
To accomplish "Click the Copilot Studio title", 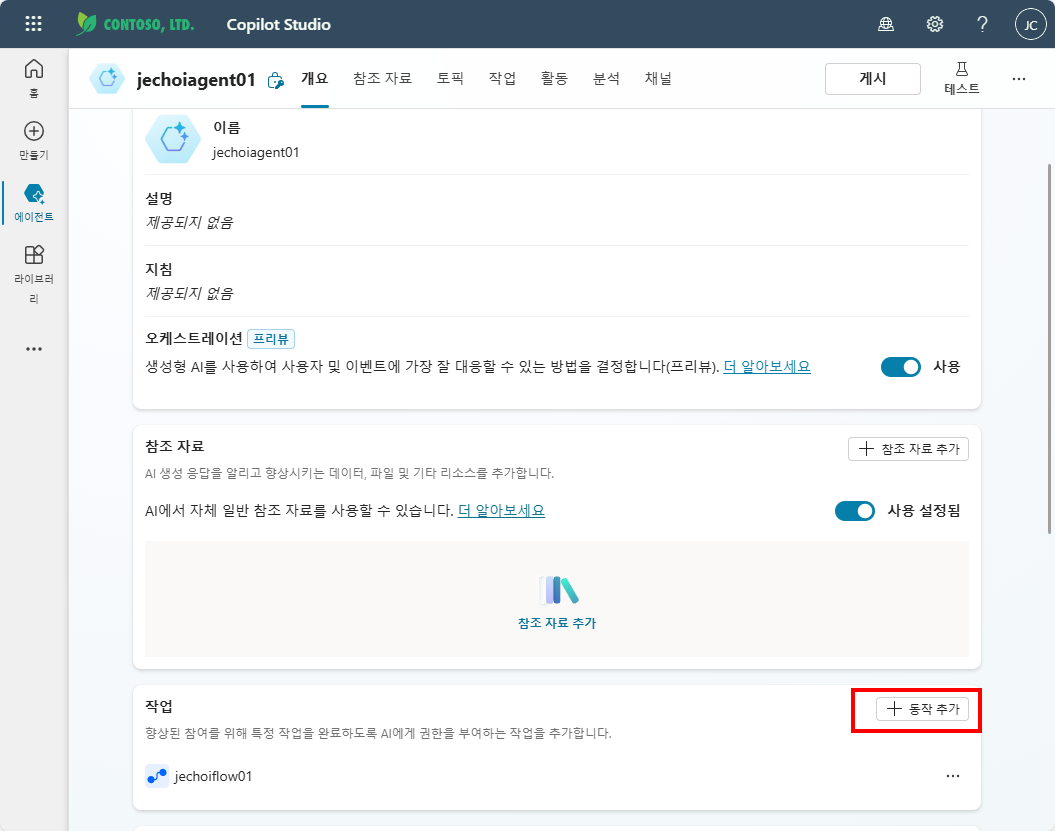I will point(279,25).
